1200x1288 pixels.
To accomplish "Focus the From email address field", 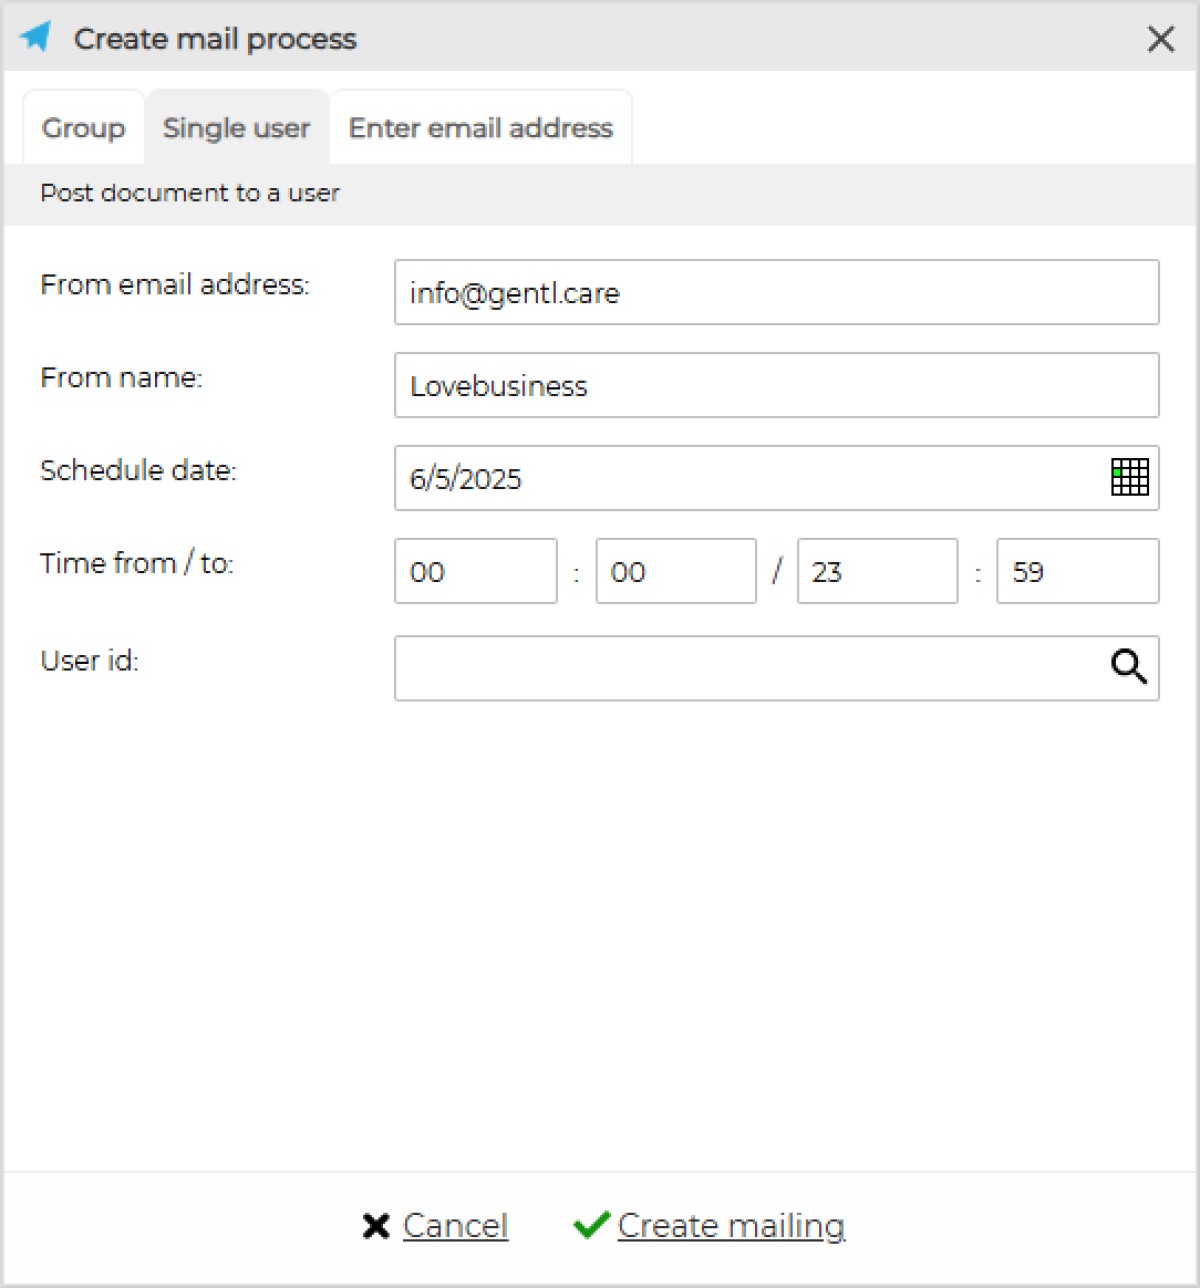I will point(776,292).
